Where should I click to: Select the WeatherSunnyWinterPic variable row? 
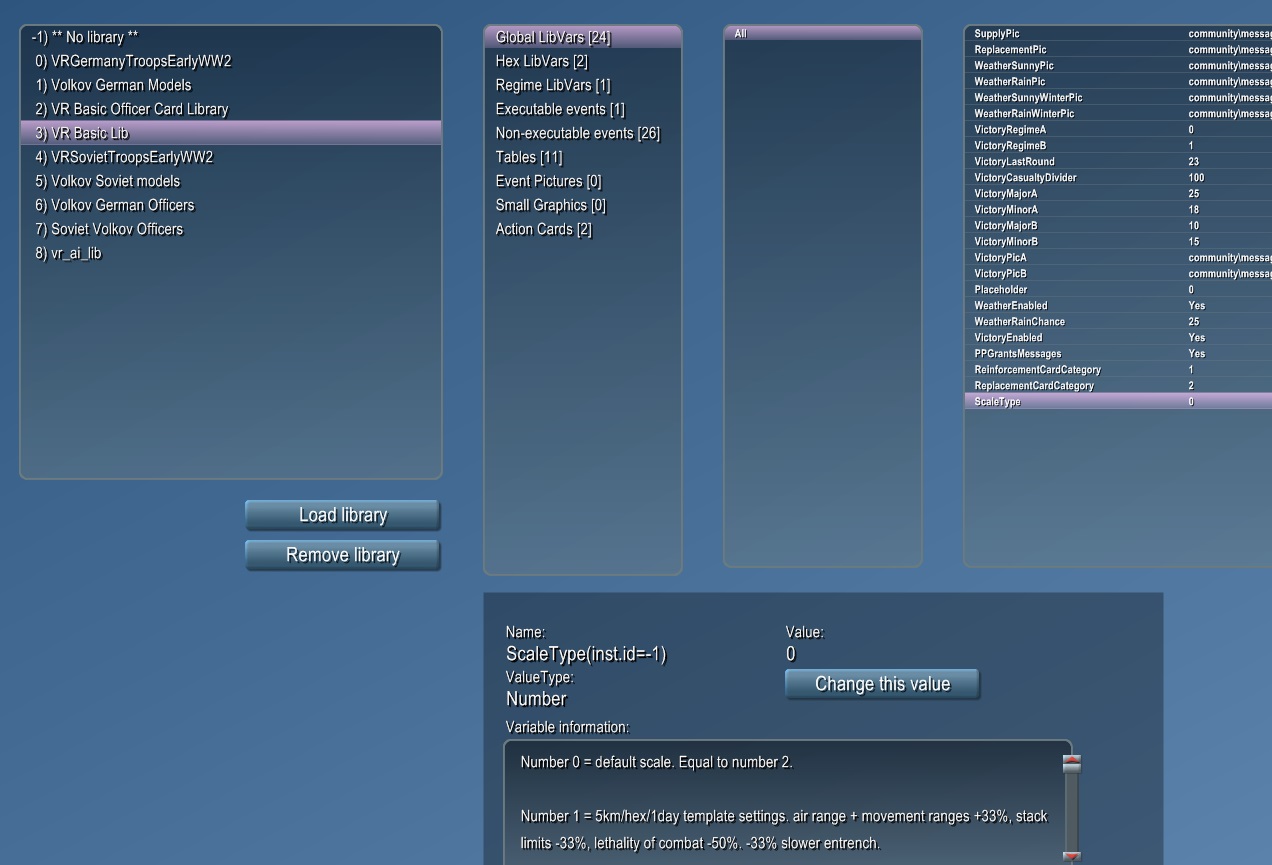tap(1119, 98)
